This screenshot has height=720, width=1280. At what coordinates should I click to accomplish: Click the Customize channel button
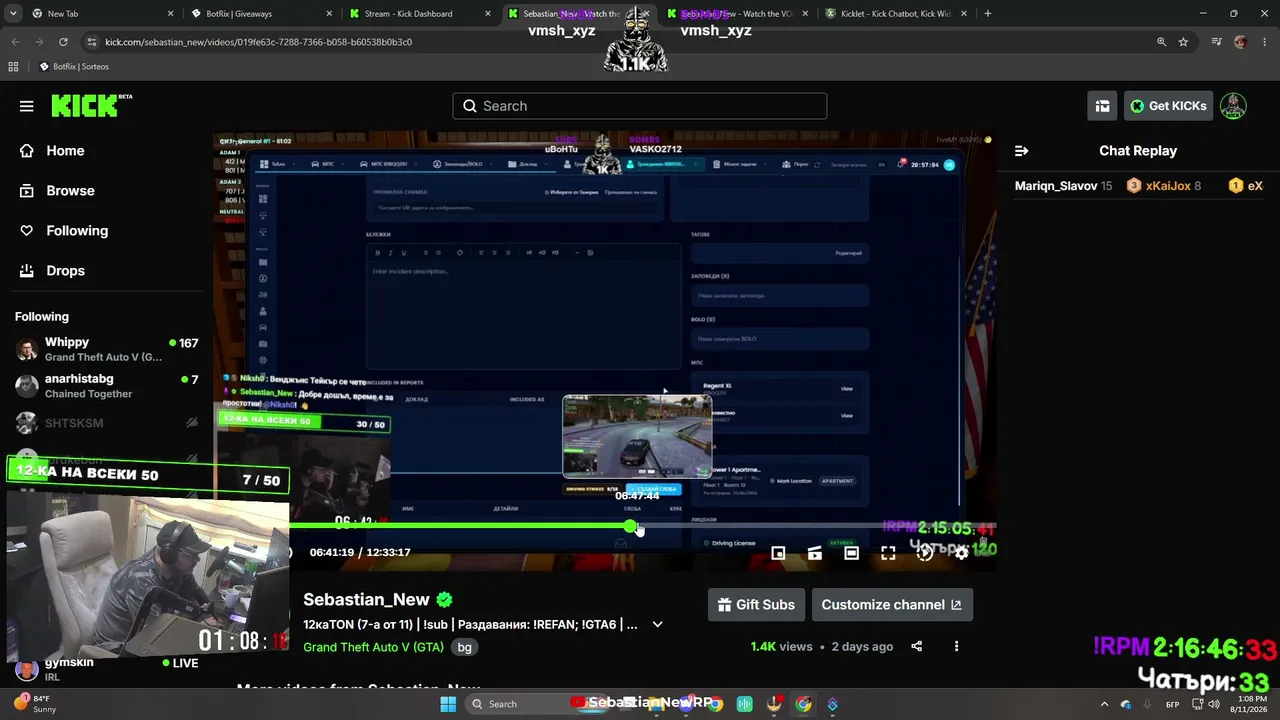pyautogui.click(x=892, y=605)
